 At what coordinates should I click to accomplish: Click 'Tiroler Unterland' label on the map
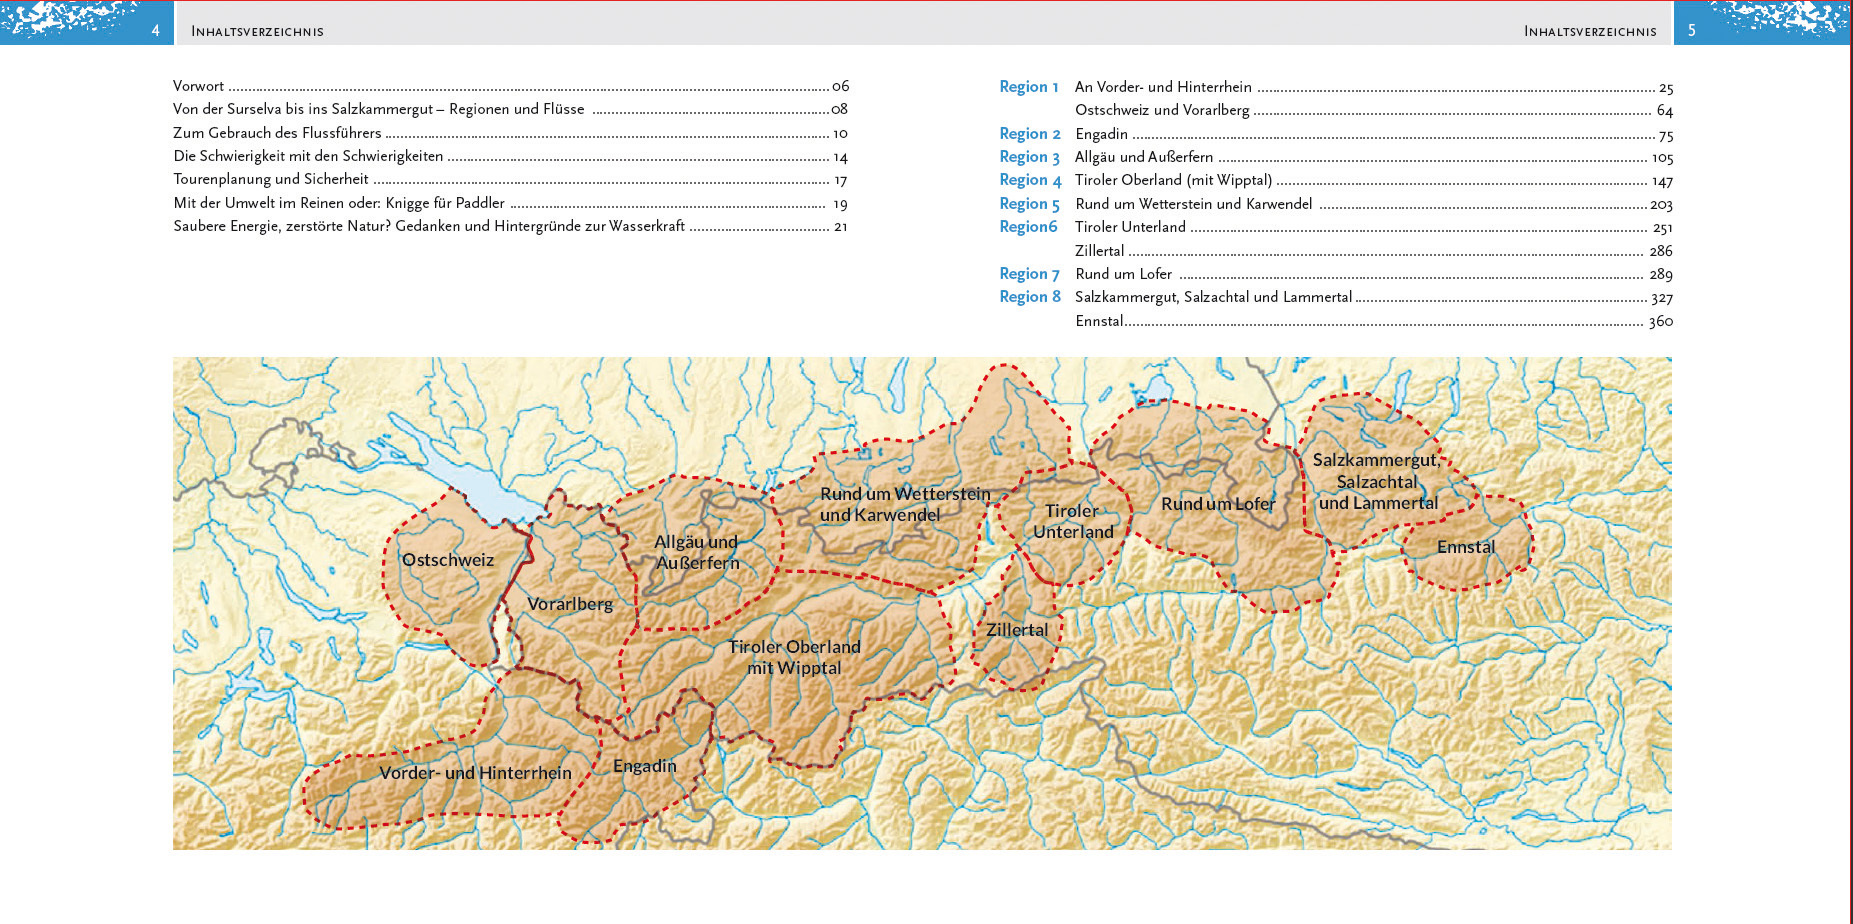tap(1073, 521)
